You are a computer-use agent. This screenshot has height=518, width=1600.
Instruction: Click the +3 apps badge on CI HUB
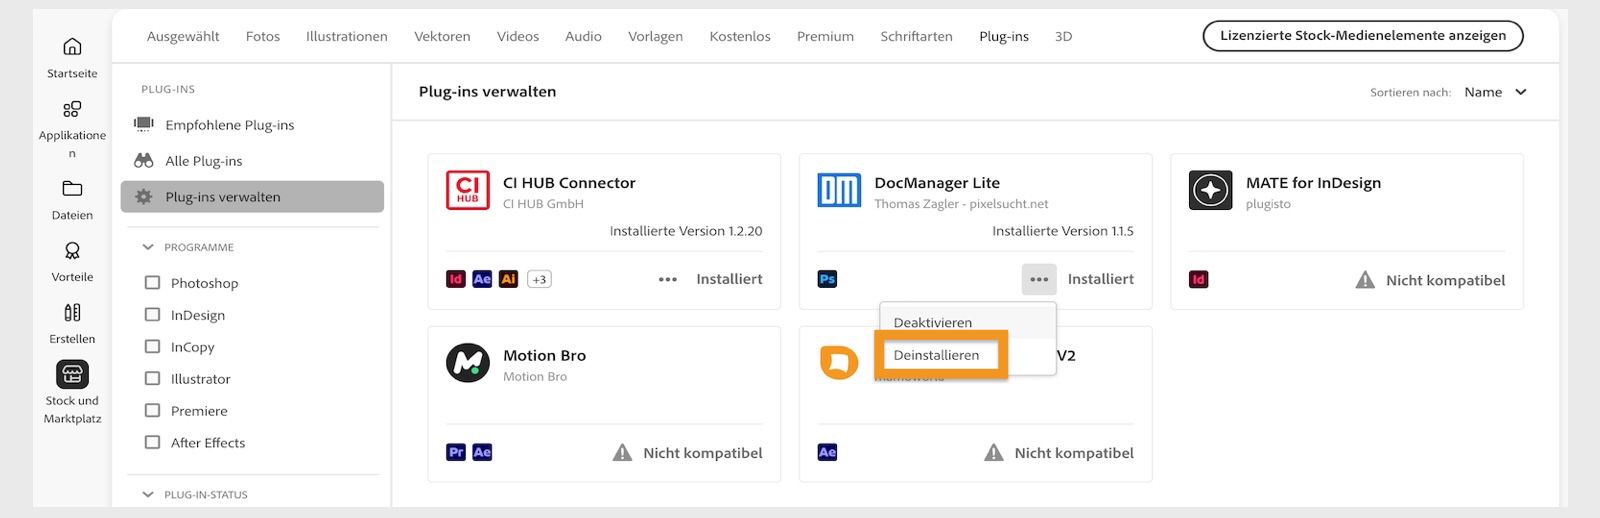tap(539, 279)
